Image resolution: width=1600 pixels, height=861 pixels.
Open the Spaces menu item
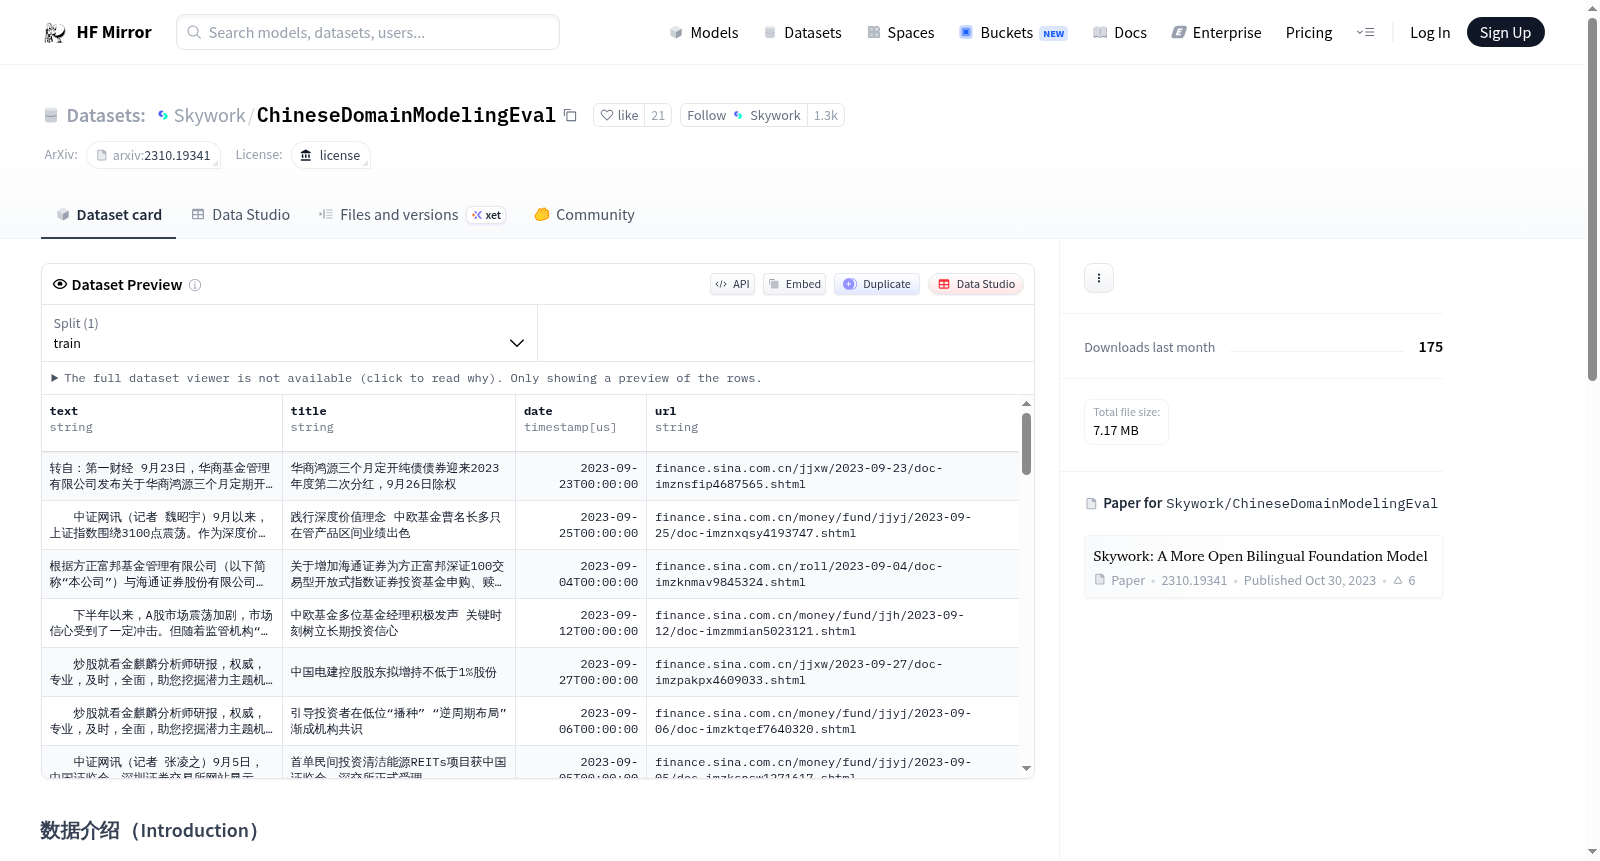[x=901, y=33]
